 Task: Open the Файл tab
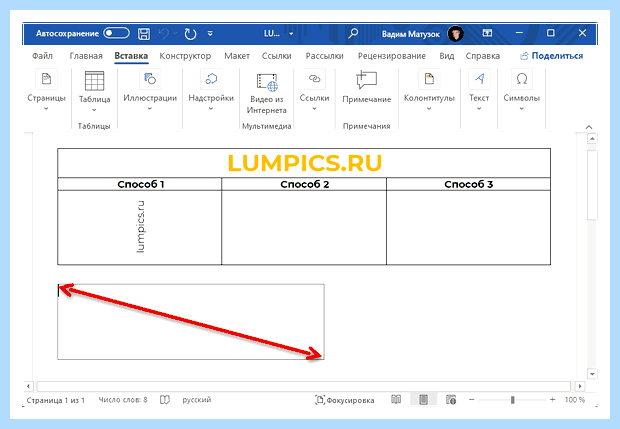tap(42, 56)
